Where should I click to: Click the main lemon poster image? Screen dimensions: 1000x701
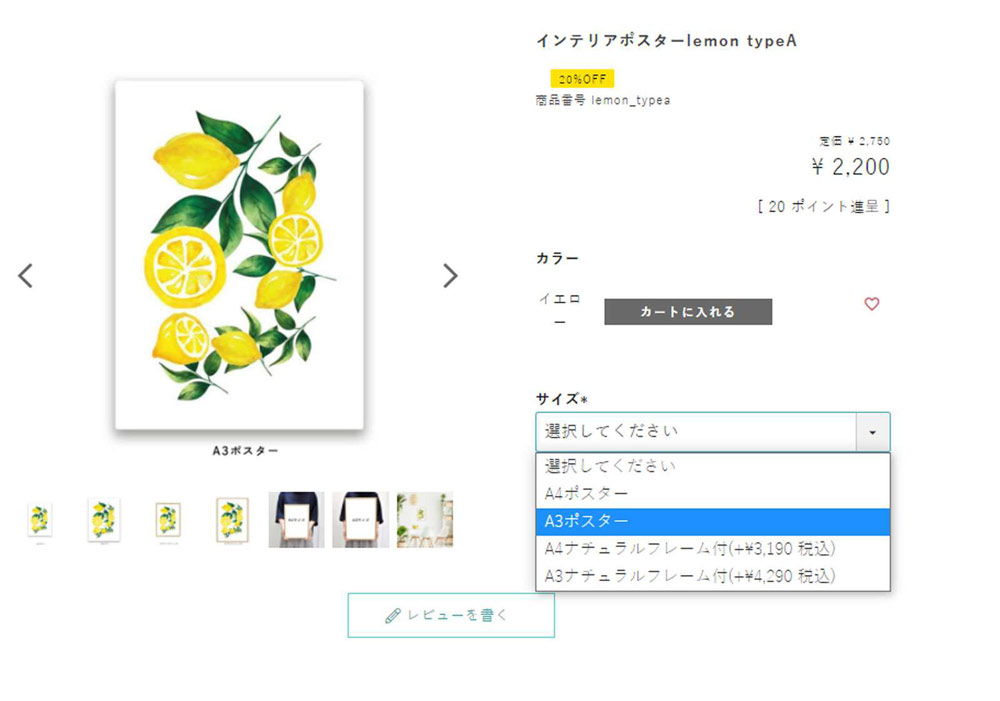tap(239, 255)
